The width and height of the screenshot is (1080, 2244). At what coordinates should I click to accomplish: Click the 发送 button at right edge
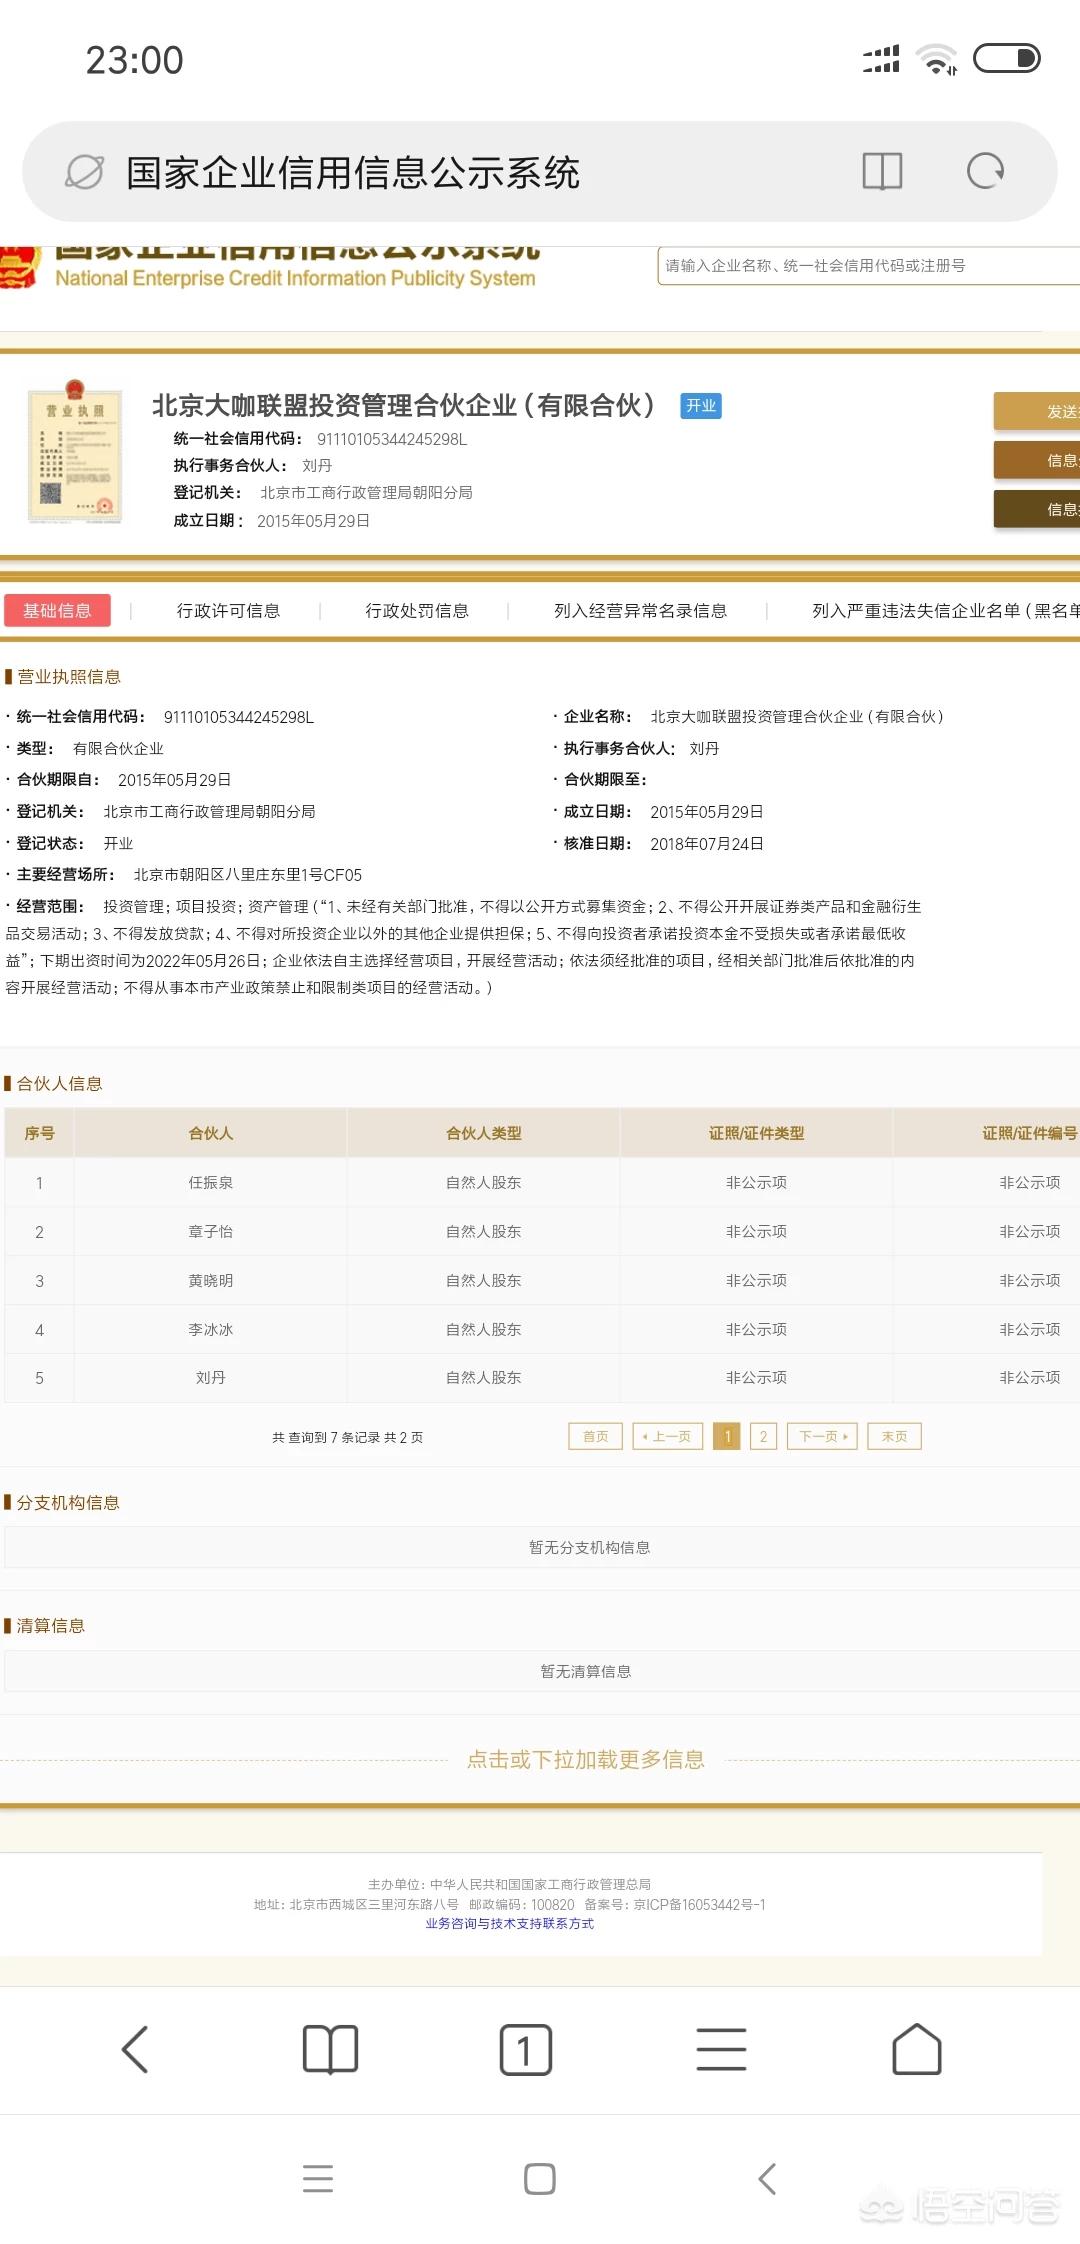[1037, 411]
